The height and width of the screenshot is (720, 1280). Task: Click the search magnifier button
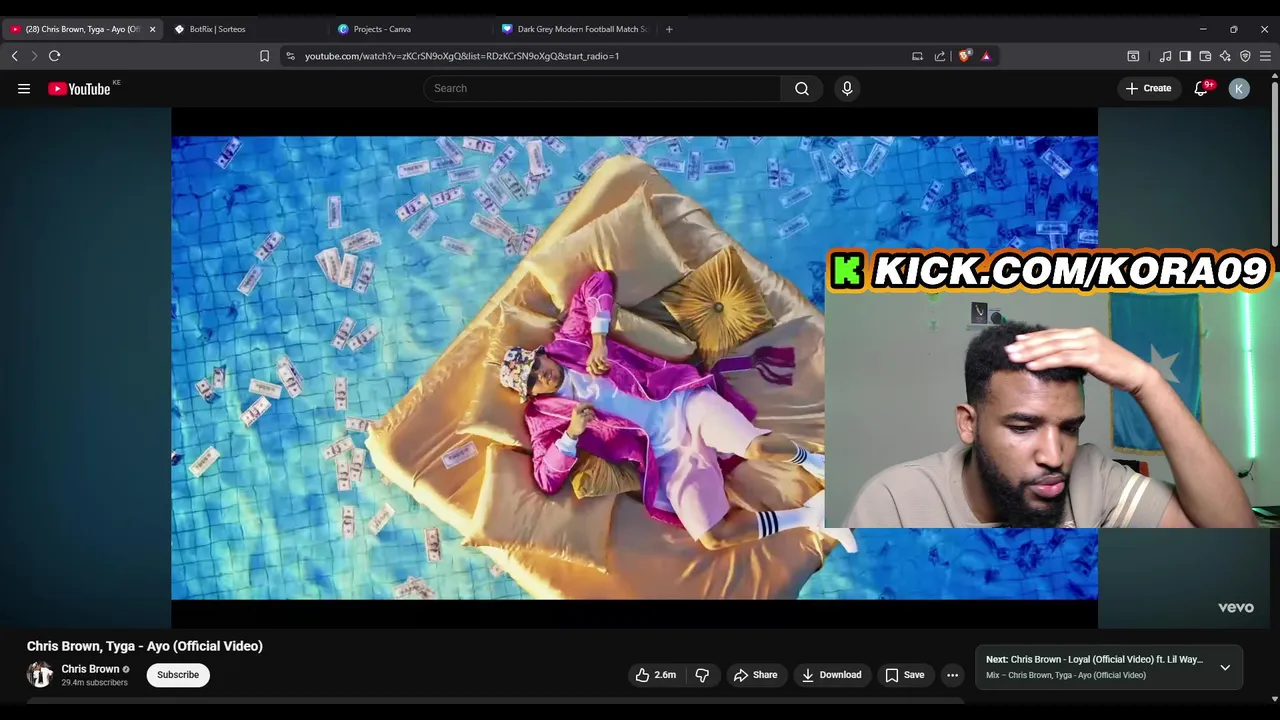802,89
